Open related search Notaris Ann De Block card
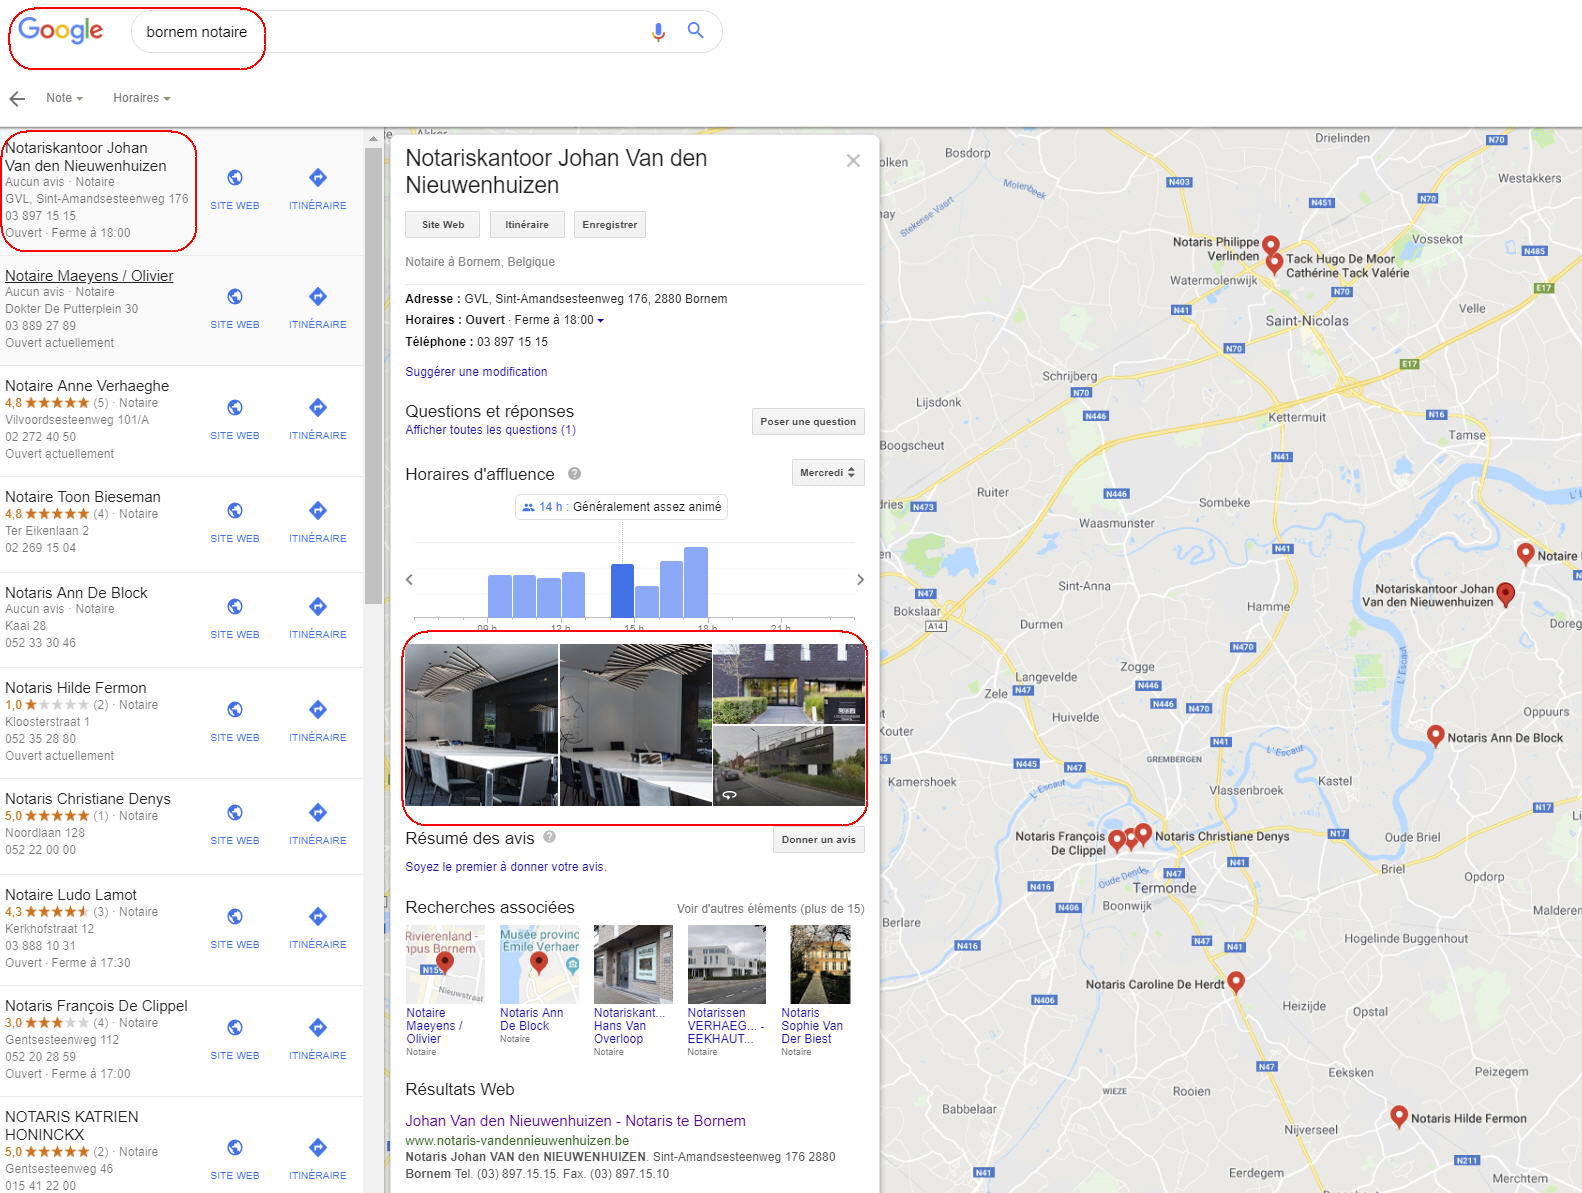This screenshot has width=1582, height=1193. (539, 985)
